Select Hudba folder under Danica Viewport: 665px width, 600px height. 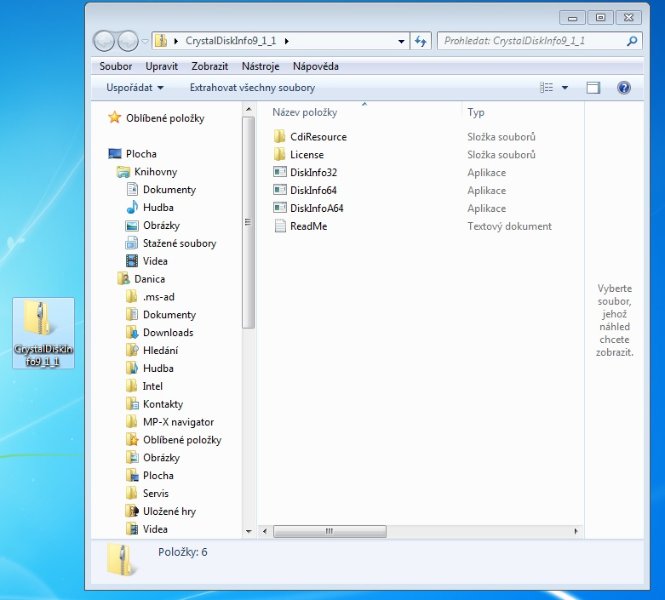click(x=150, y=368)
